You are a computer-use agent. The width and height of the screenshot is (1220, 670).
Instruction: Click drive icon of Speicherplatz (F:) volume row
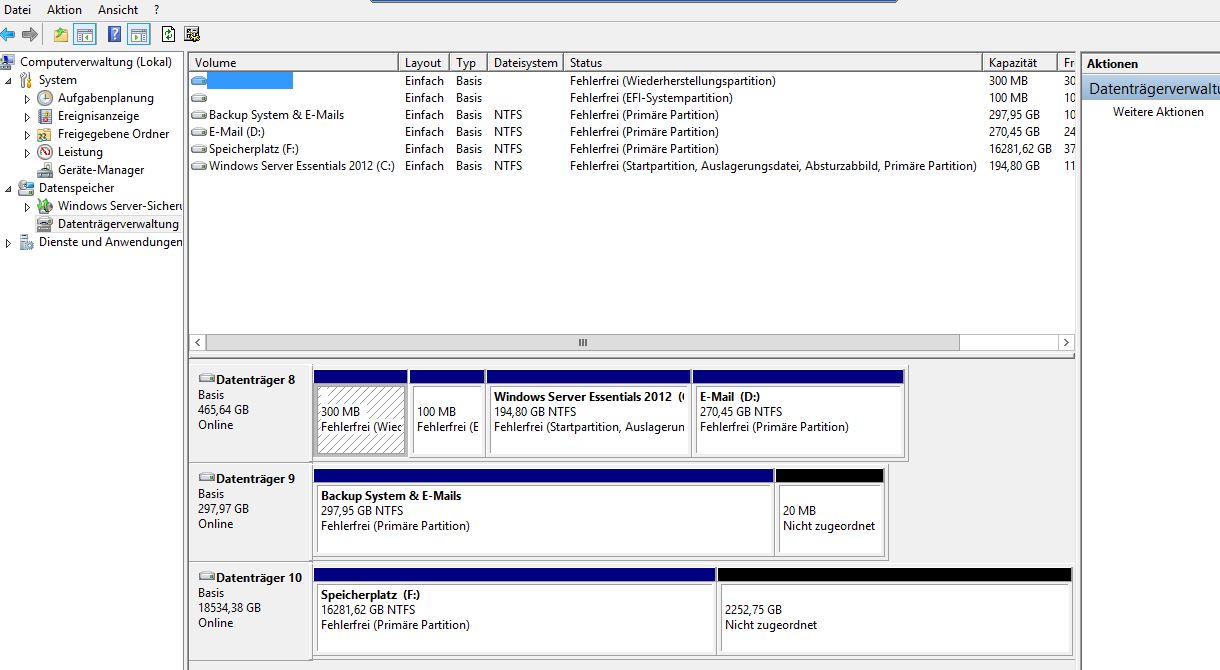point(199,149)
